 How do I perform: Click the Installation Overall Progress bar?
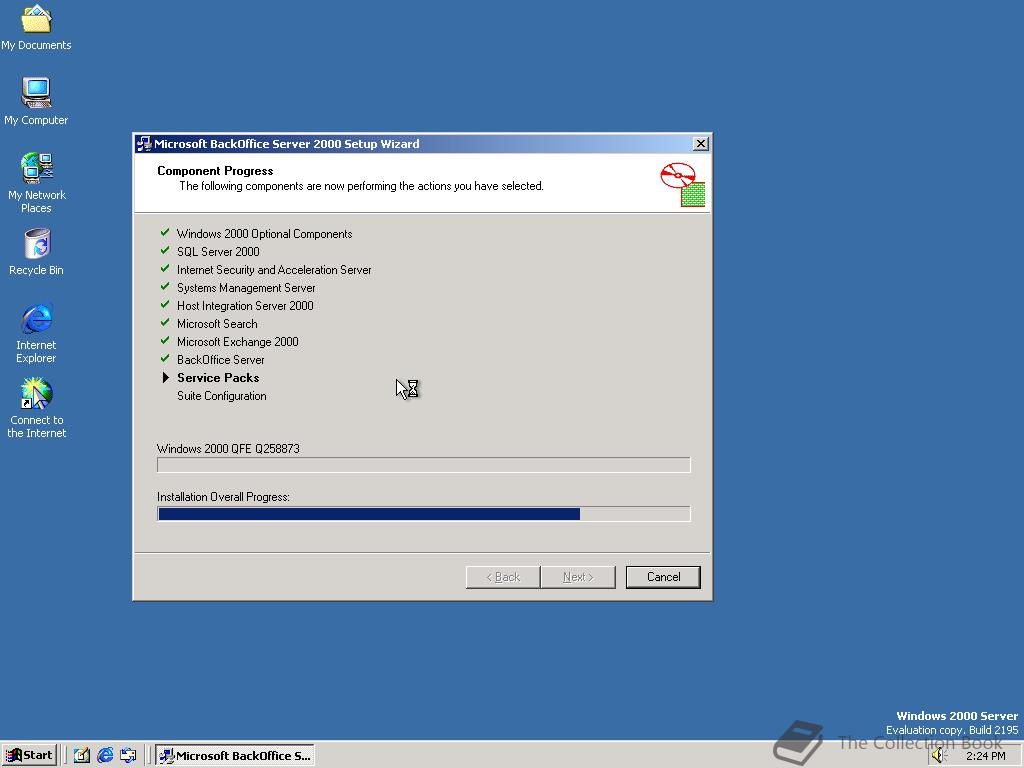coord(423,514)
